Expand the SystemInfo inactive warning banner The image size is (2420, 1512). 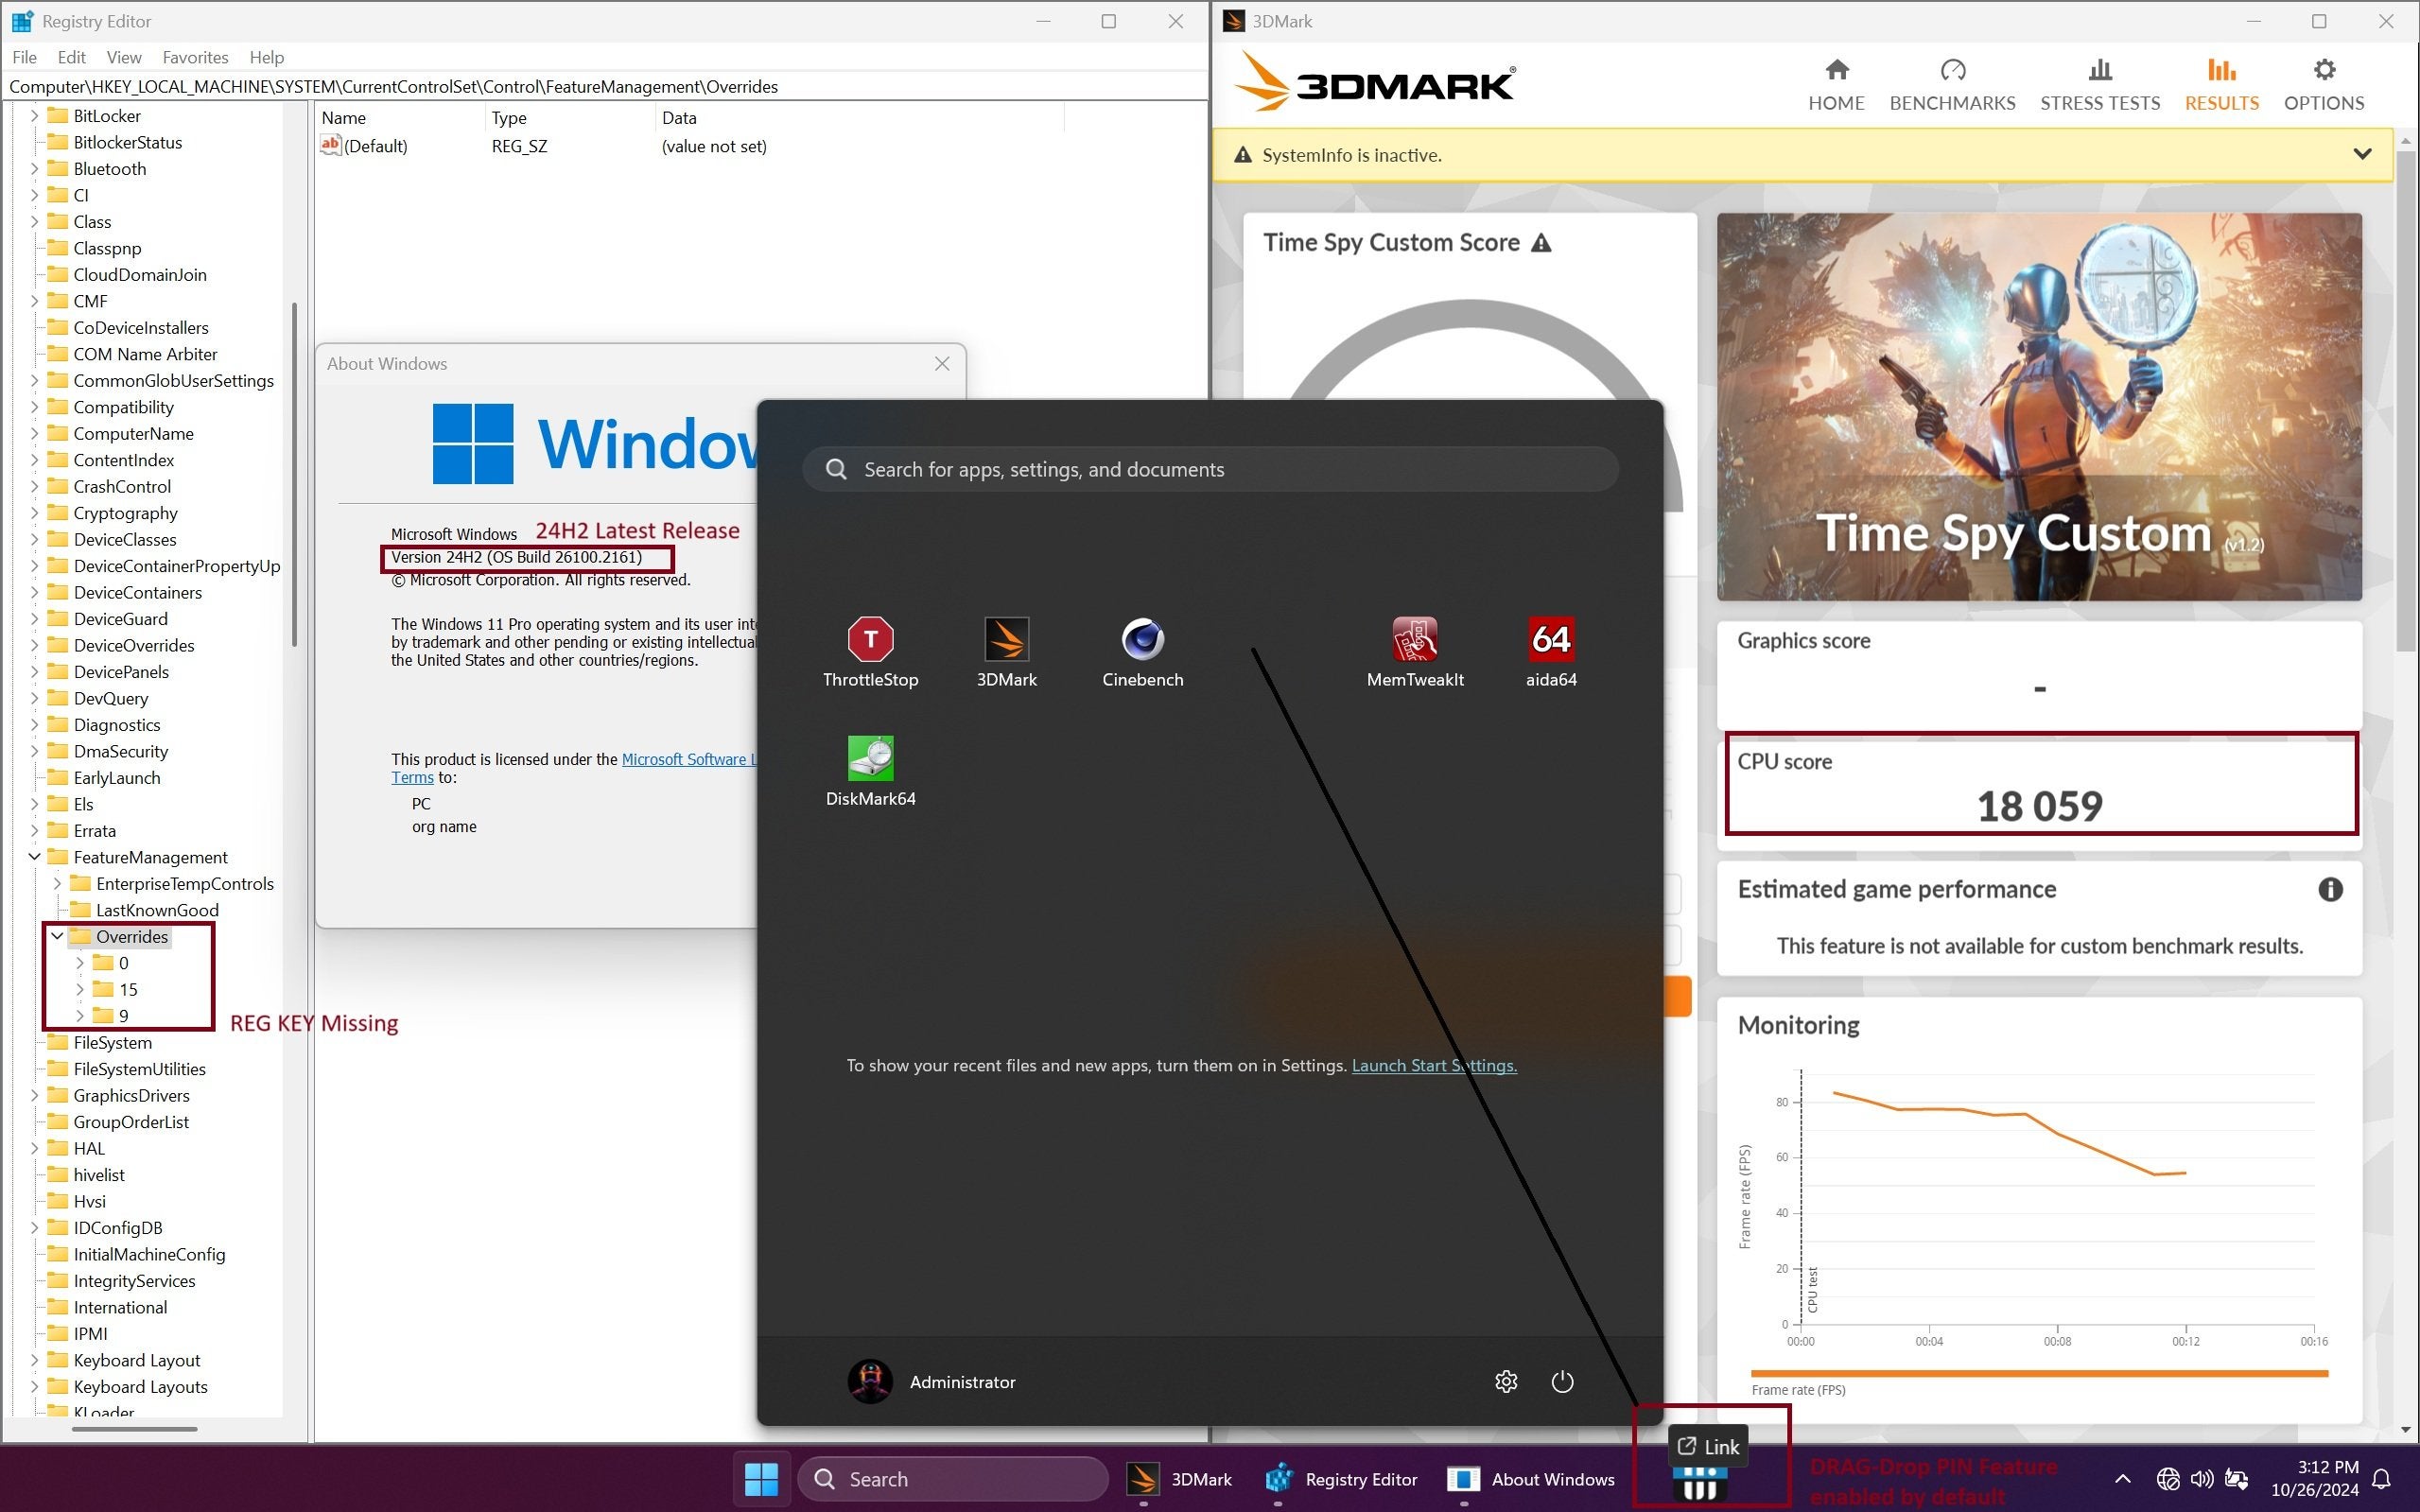pos(2362,154)
